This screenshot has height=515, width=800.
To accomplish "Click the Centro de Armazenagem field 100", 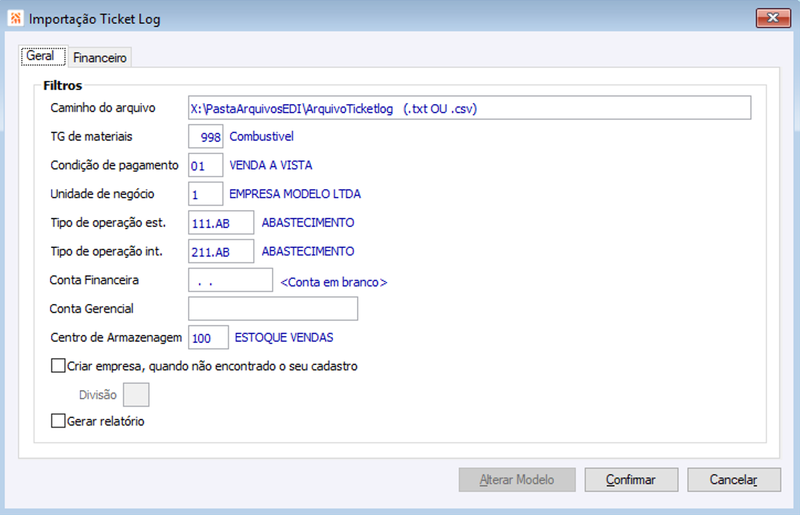I will tap(208, 337).
